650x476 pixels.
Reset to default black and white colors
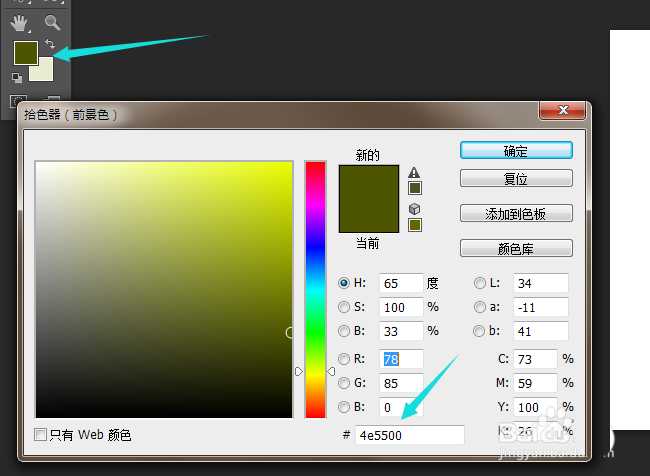click(17, 78)
